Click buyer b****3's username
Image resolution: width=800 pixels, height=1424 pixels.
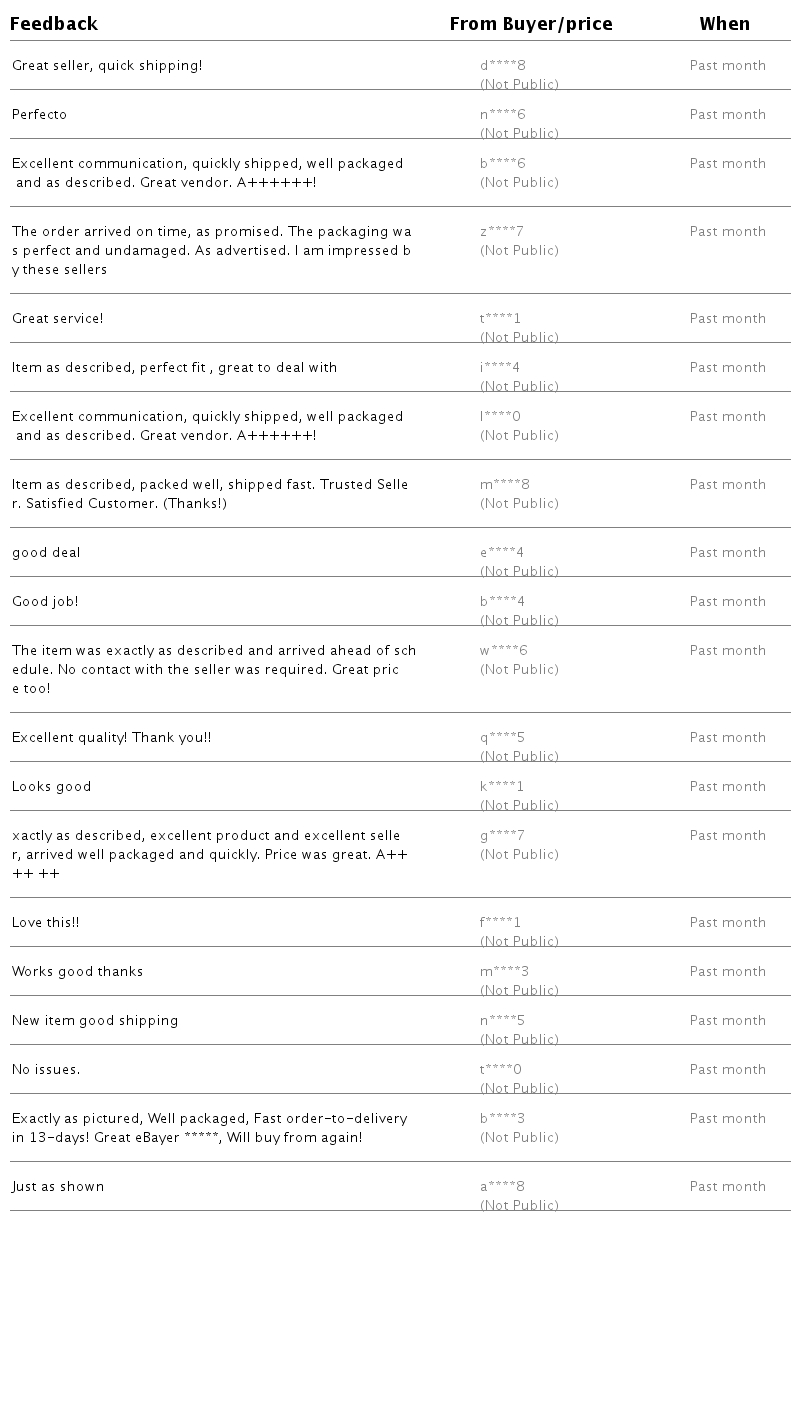(502, 1119)
